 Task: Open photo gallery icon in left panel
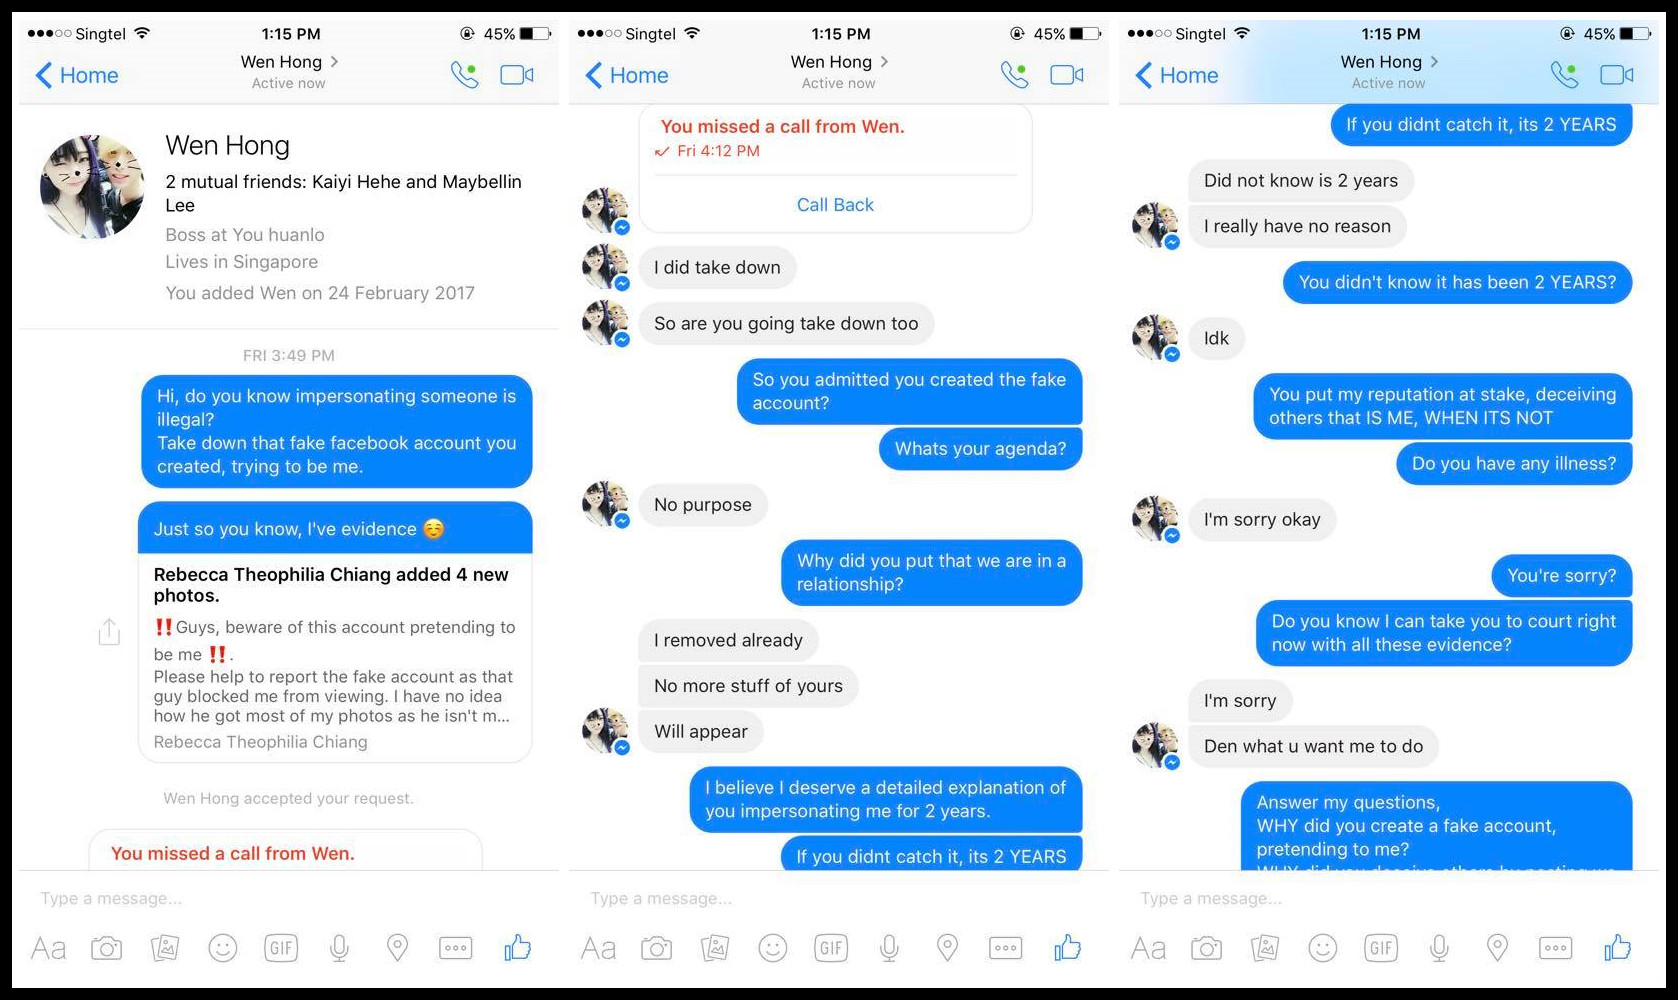click(x=165, y=948)
